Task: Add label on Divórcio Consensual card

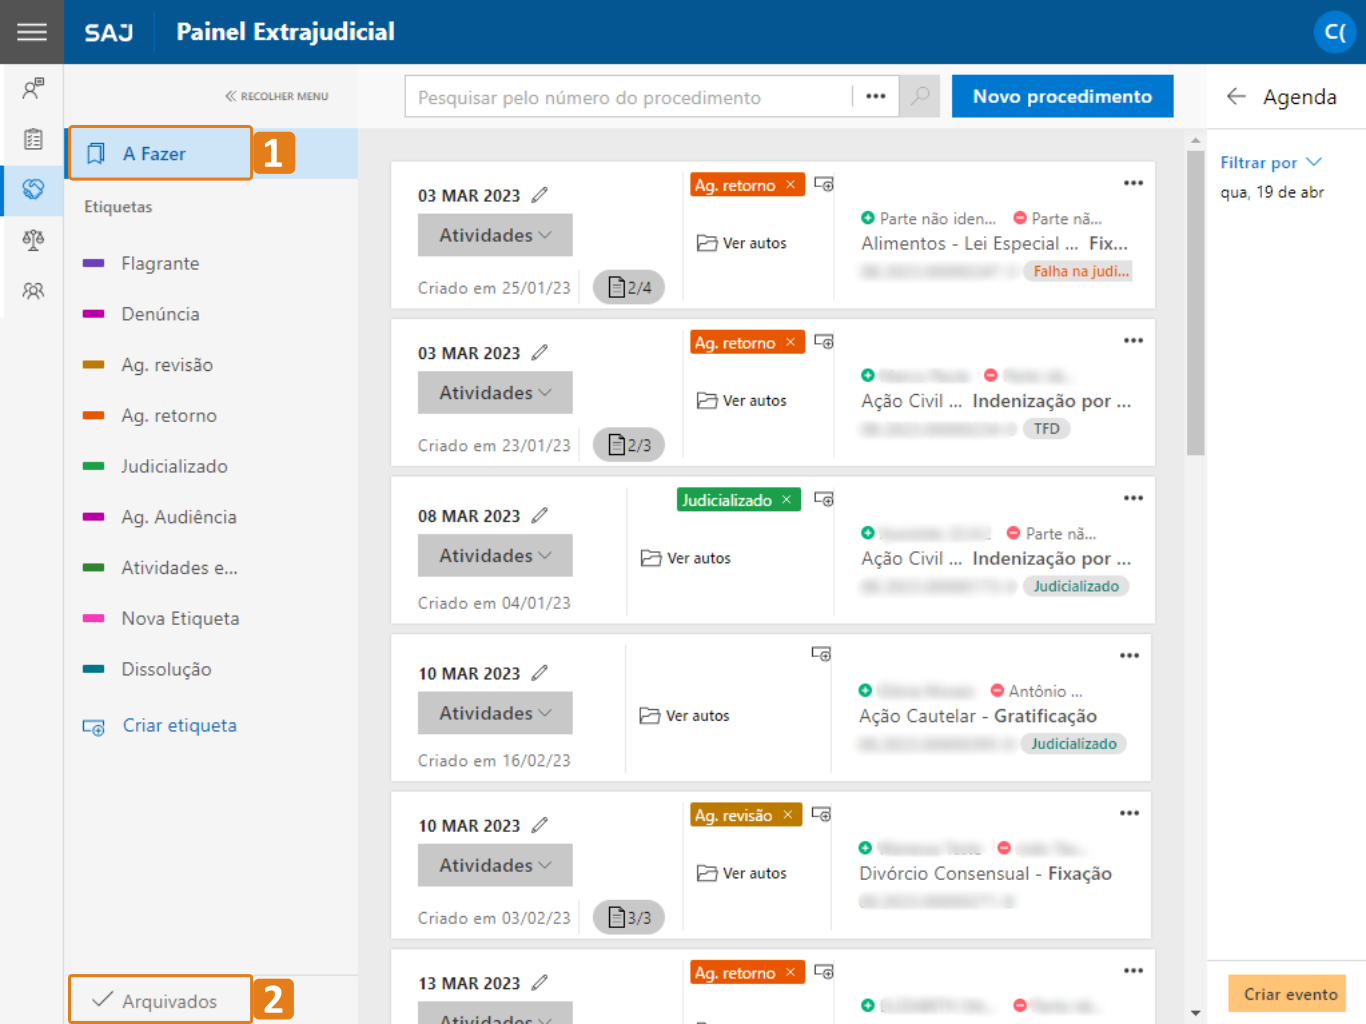Action: click(x=821, y=814)
